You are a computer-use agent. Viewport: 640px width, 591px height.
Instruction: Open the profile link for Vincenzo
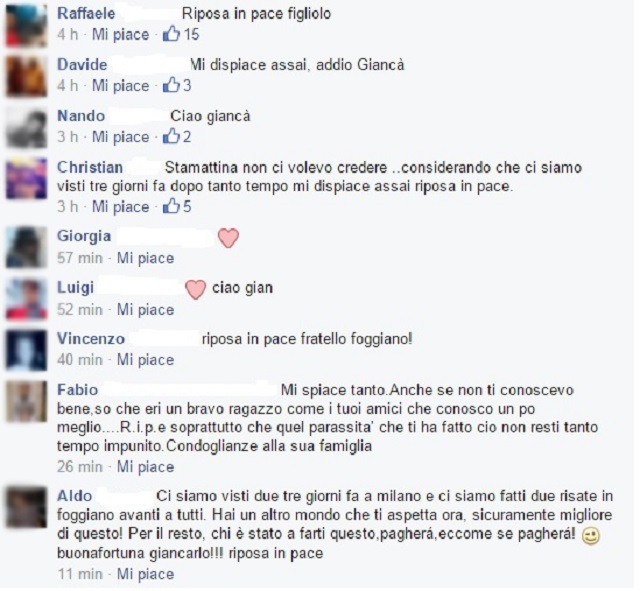pyautogui.click(x=91, y=339)
